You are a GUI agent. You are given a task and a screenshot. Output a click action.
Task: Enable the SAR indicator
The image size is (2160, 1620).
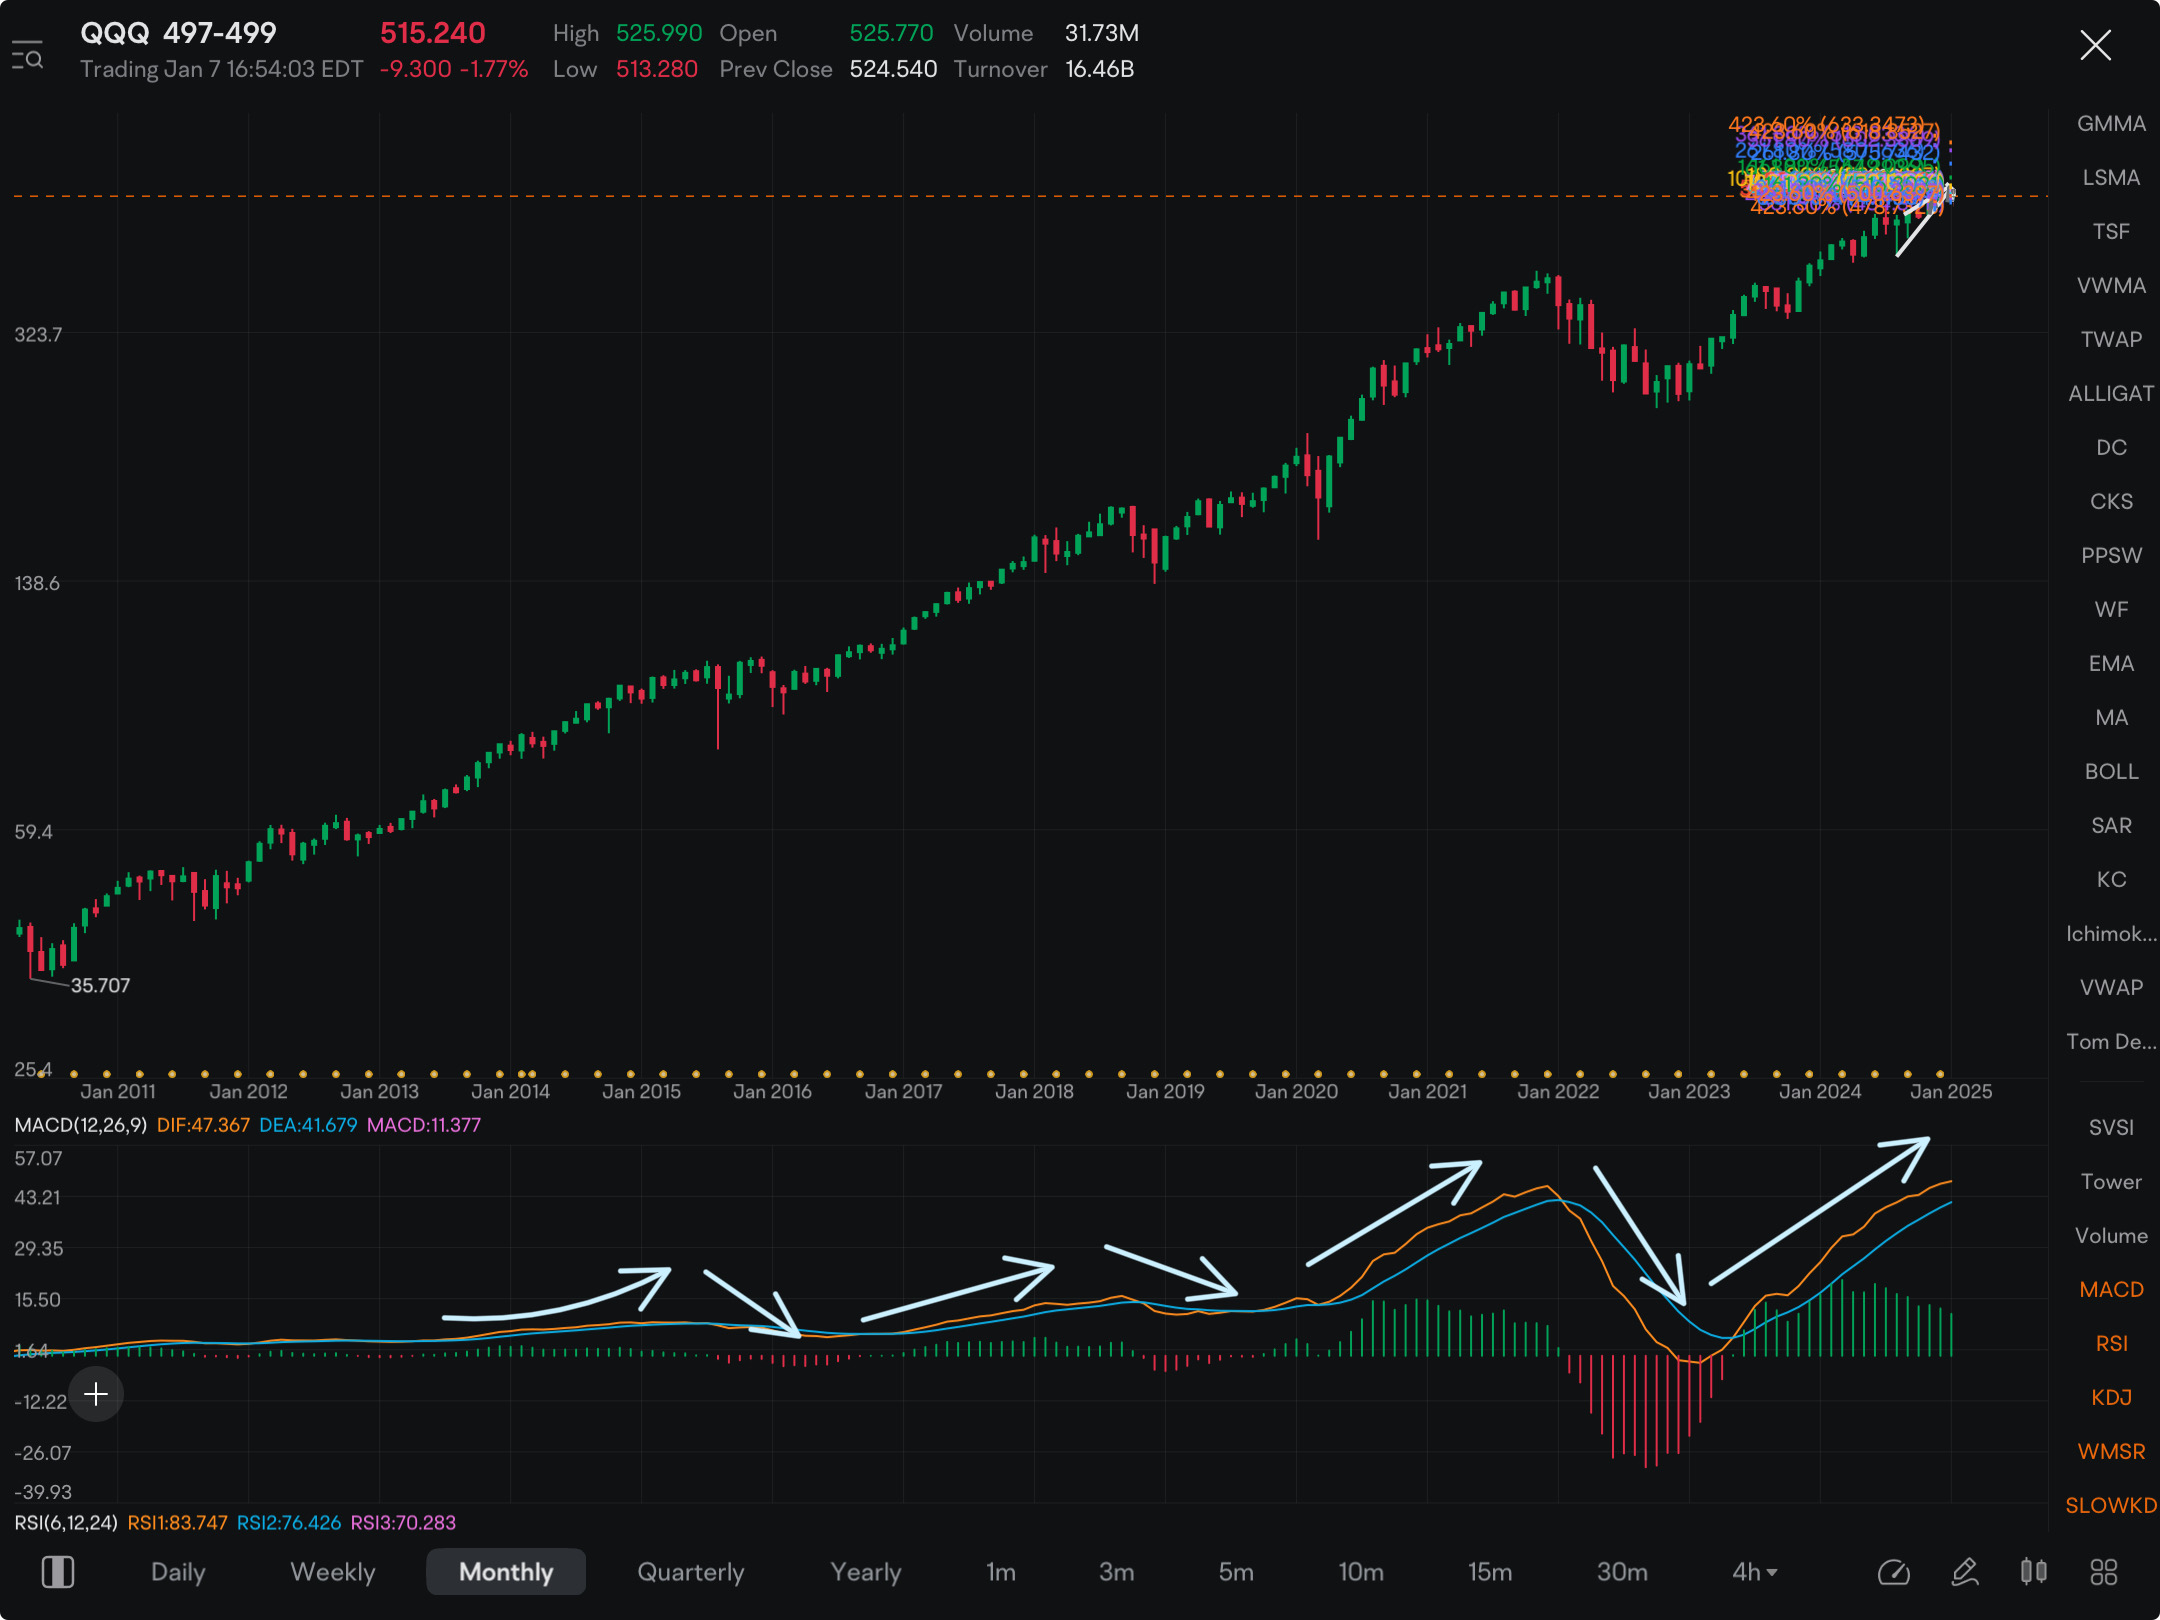[x=2111, y=825]
